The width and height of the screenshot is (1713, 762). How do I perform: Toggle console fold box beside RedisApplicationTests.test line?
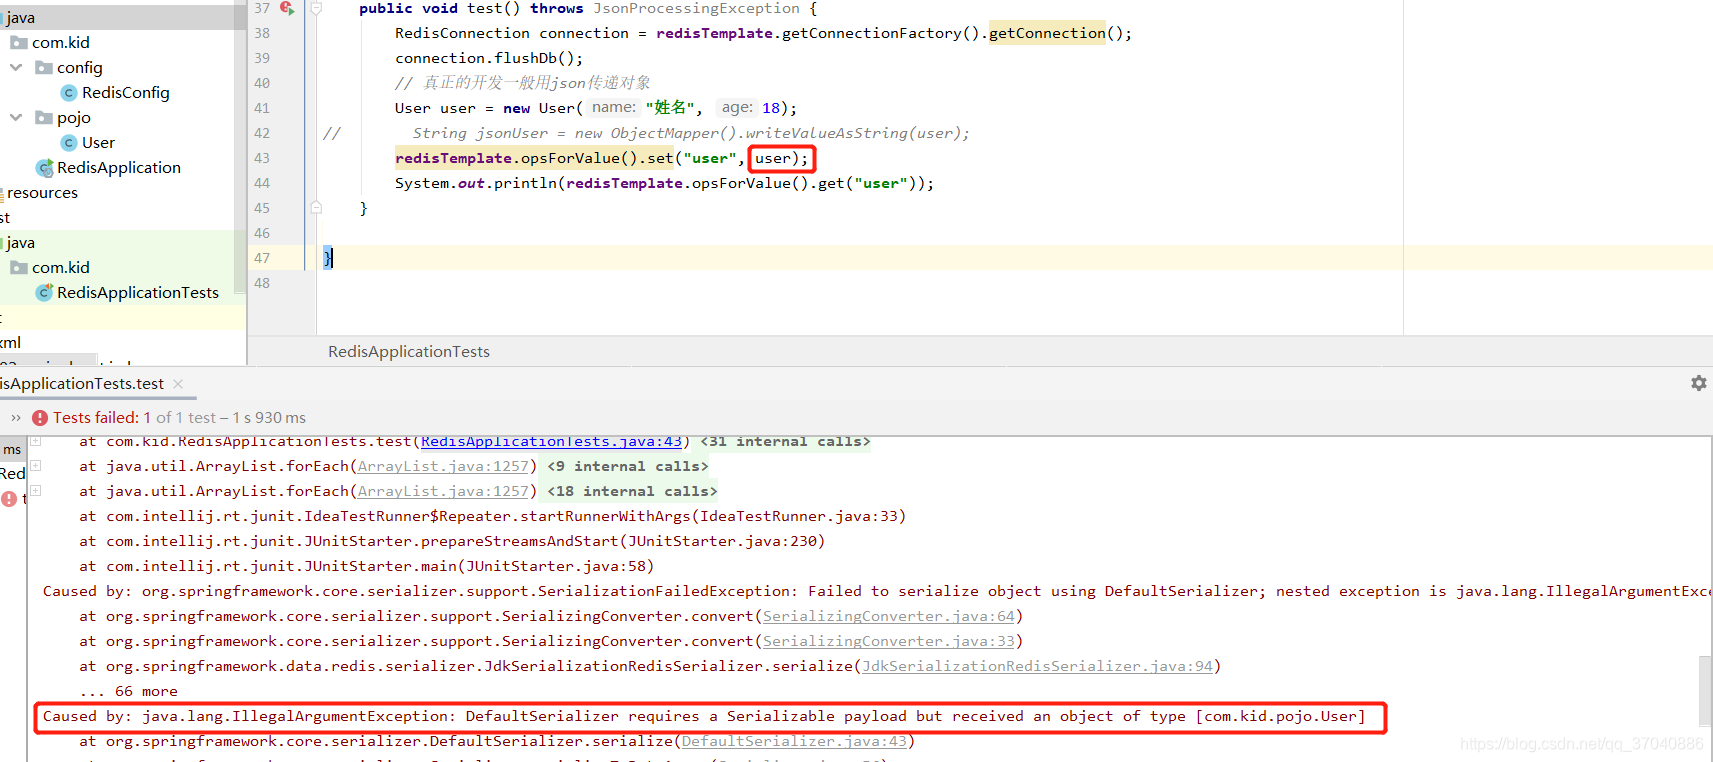pos(35,441)
